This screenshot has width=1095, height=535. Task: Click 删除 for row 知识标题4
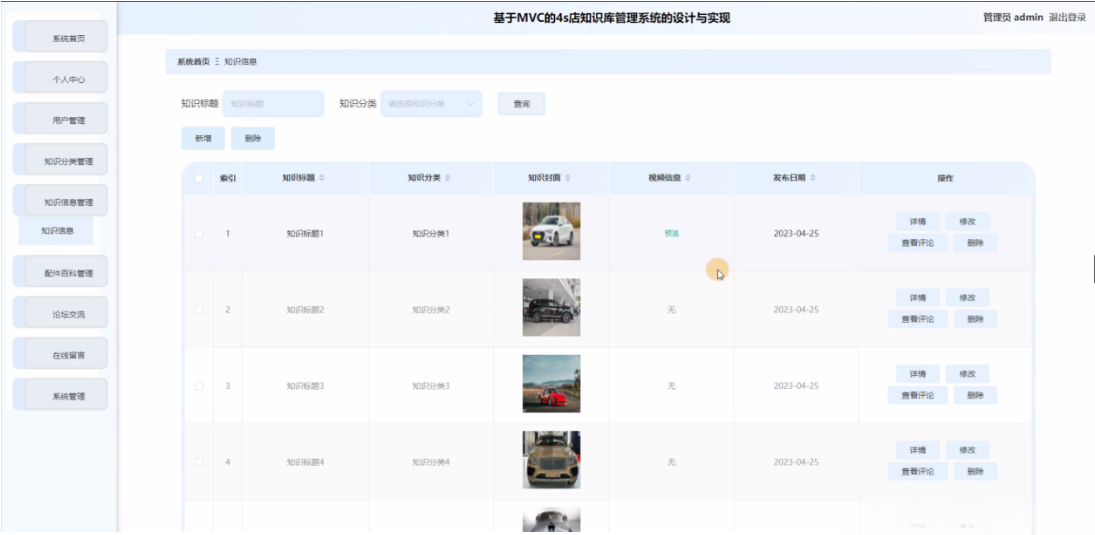[976, 471]
